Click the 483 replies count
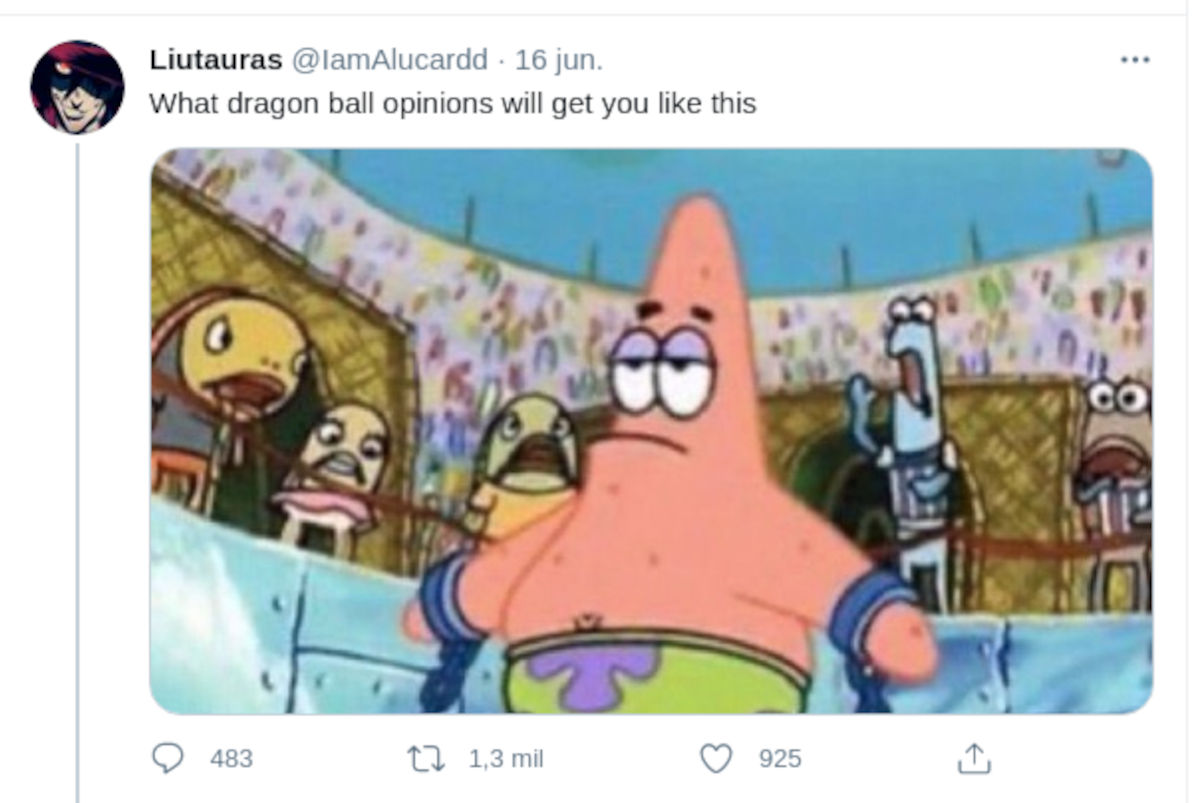Screen dimensions: 1200x803 coord(231,759)
